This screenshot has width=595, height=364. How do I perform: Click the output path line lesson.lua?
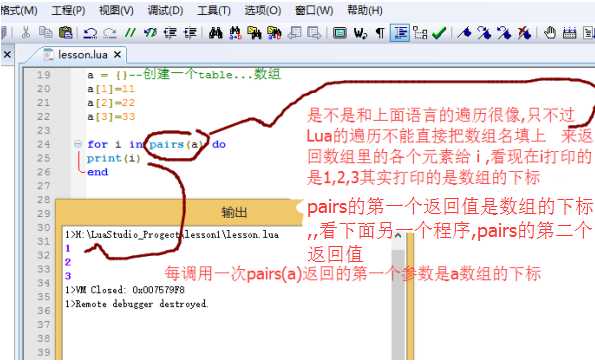tap(172, 235)
